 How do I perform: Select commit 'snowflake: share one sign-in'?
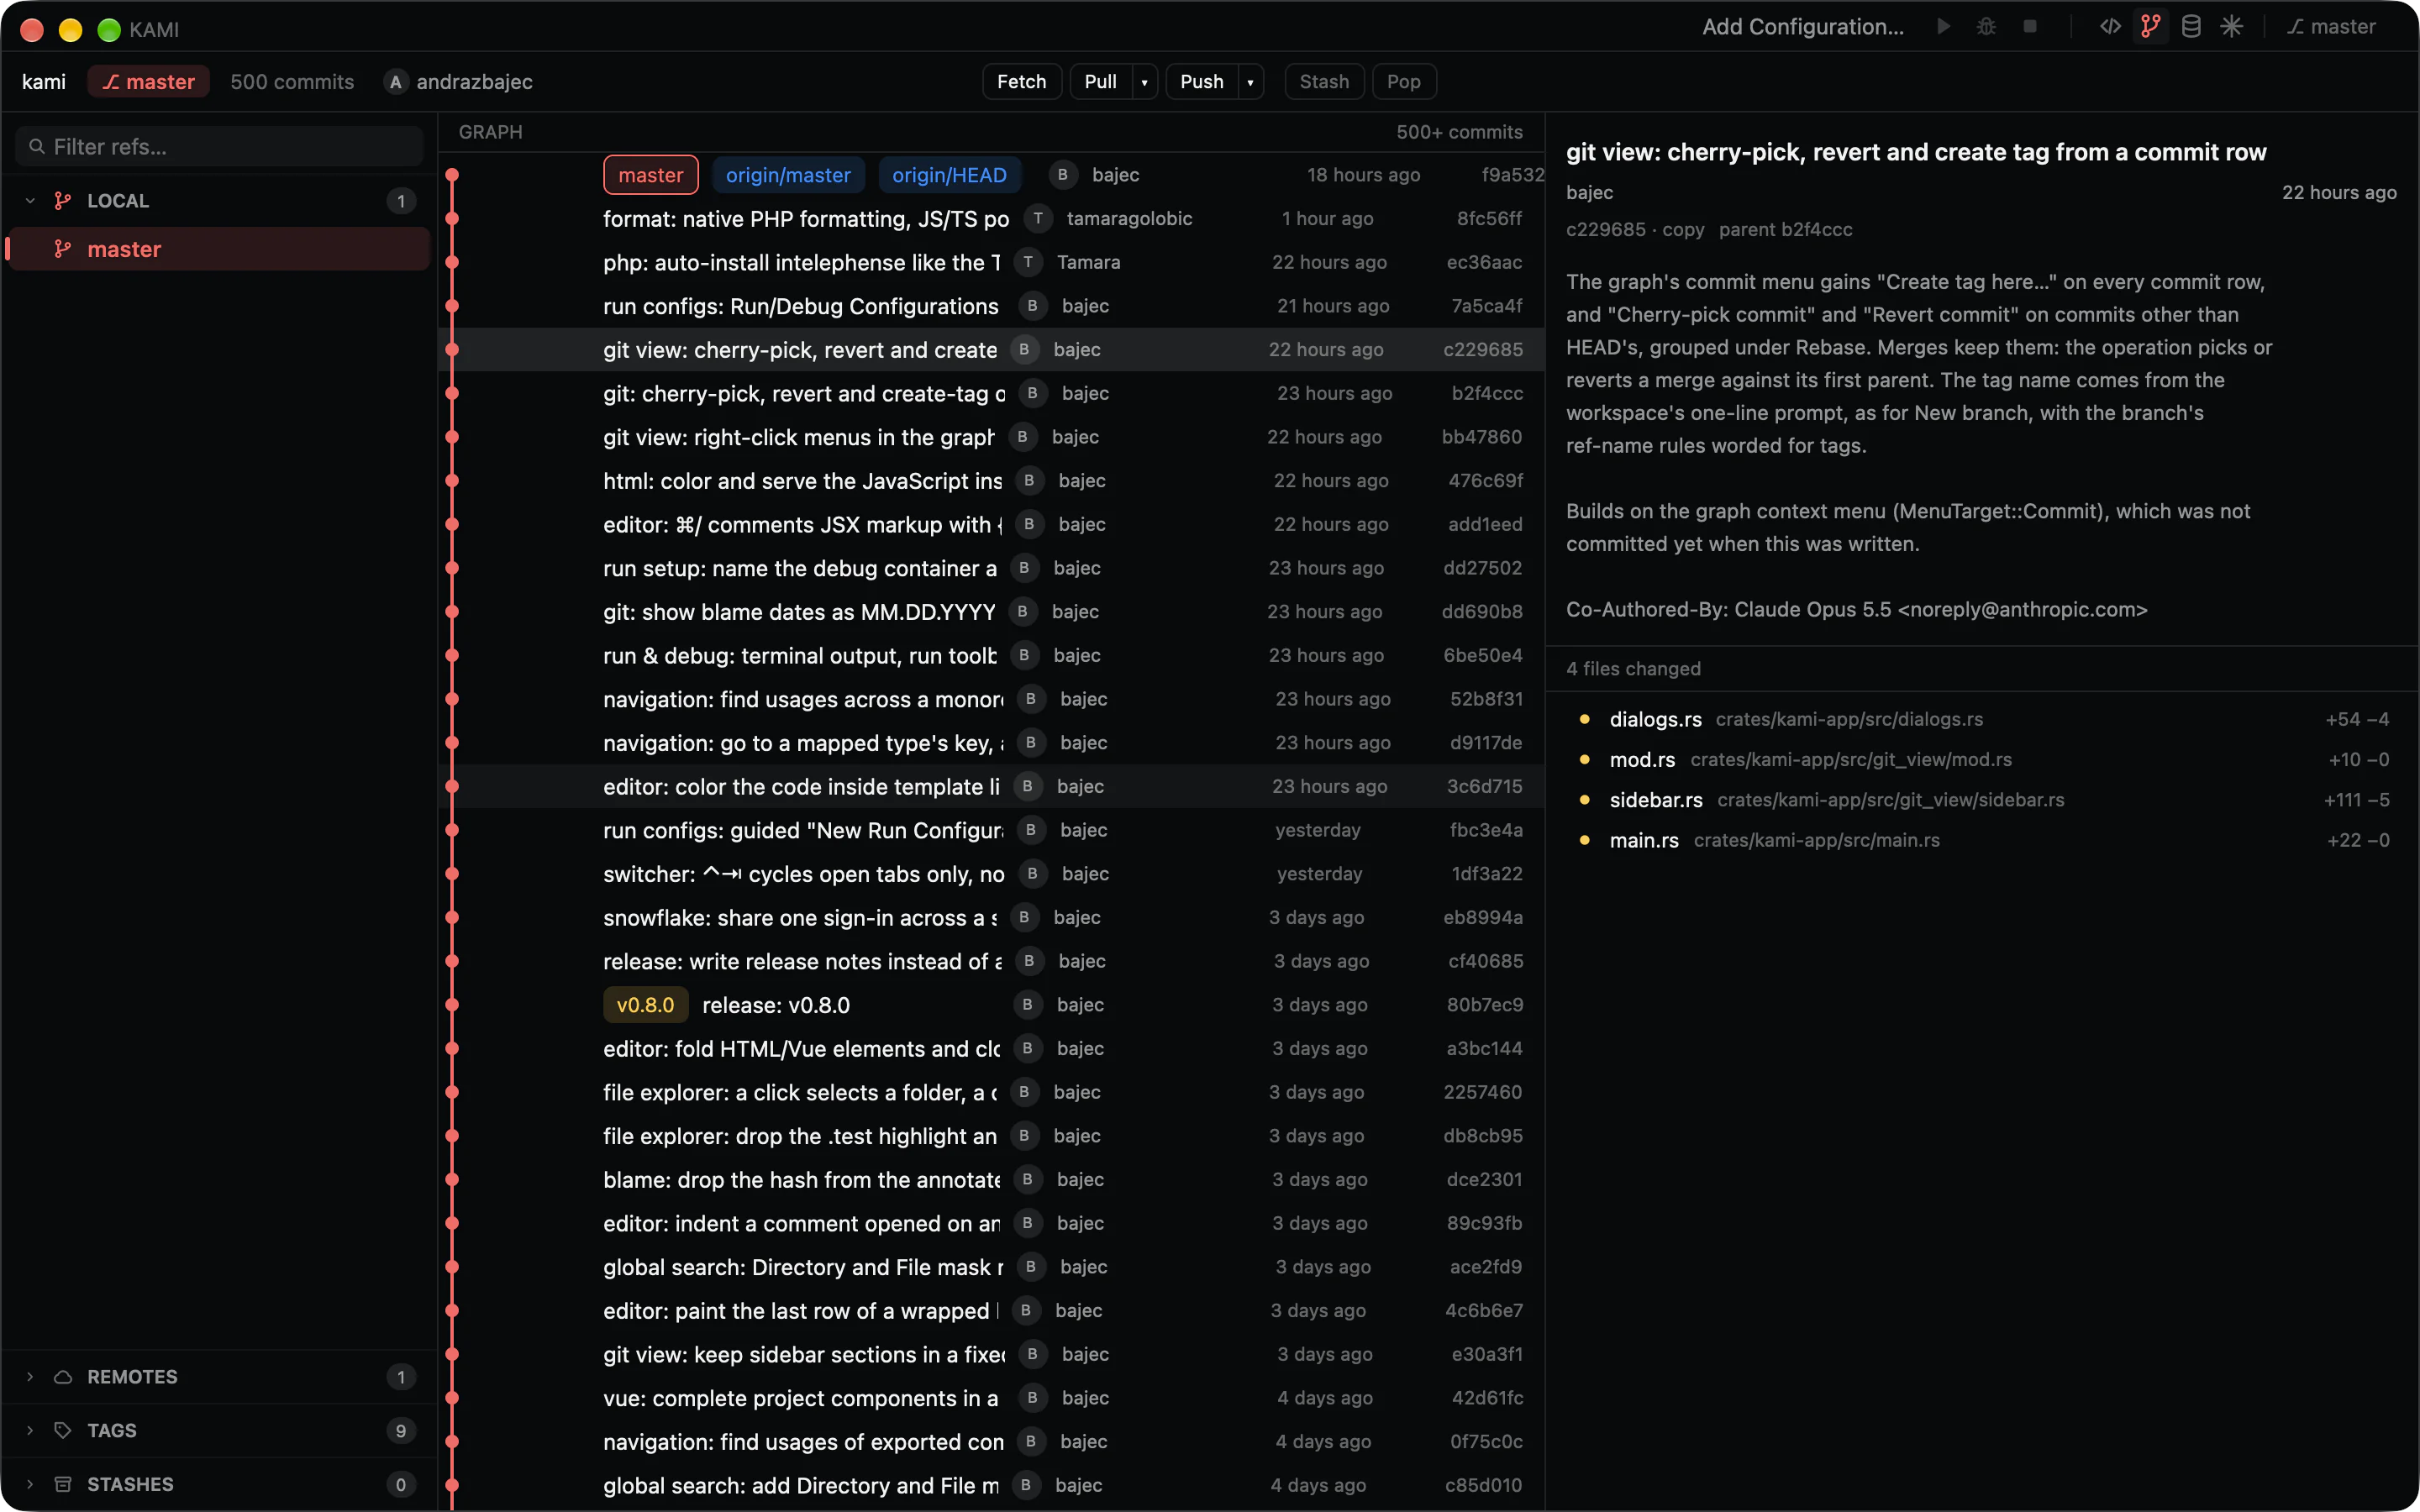pos(992,918)
